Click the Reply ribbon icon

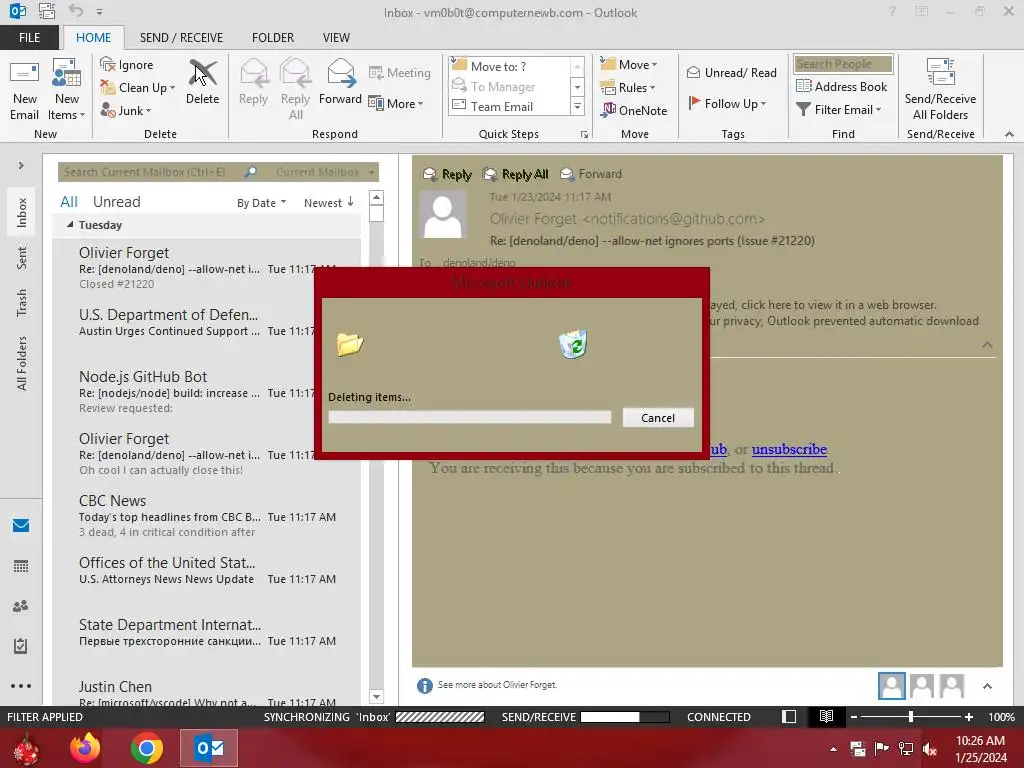pos(253,82)
